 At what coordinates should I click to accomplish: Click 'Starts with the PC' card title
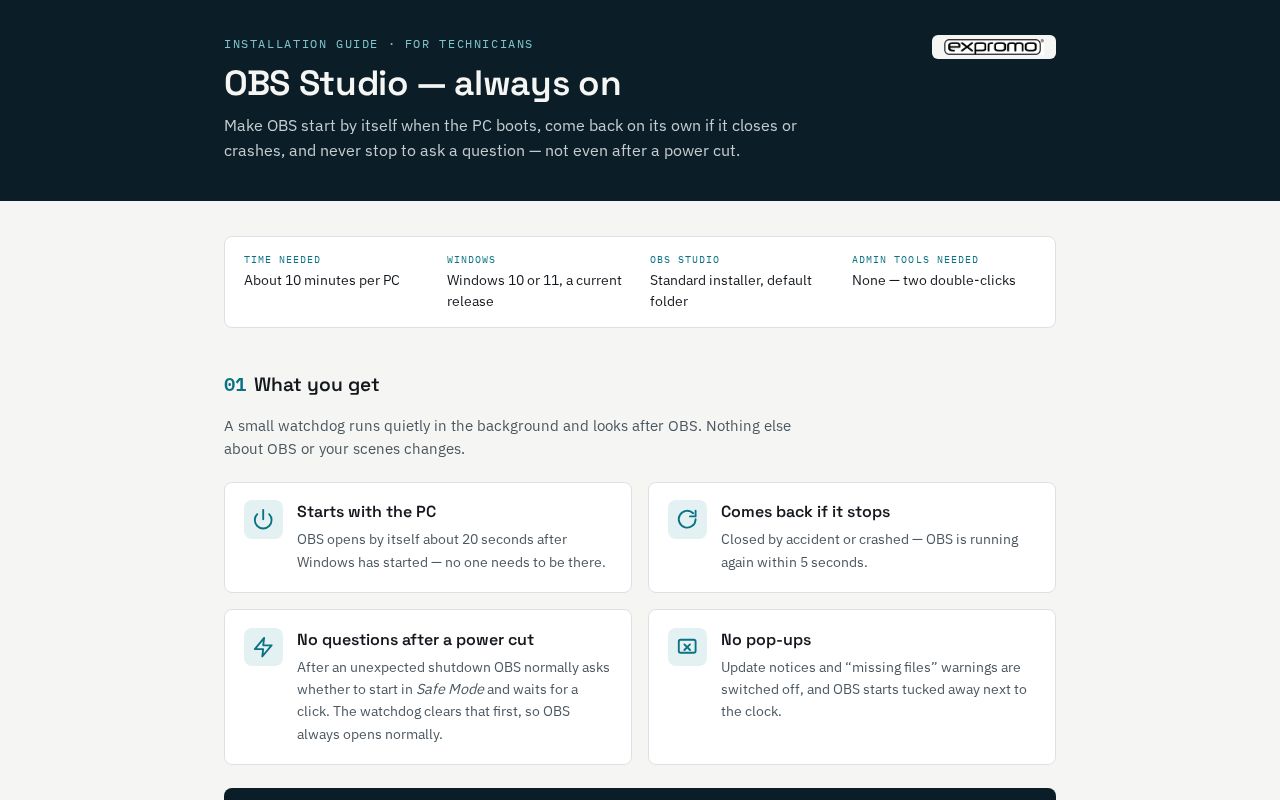366,511
